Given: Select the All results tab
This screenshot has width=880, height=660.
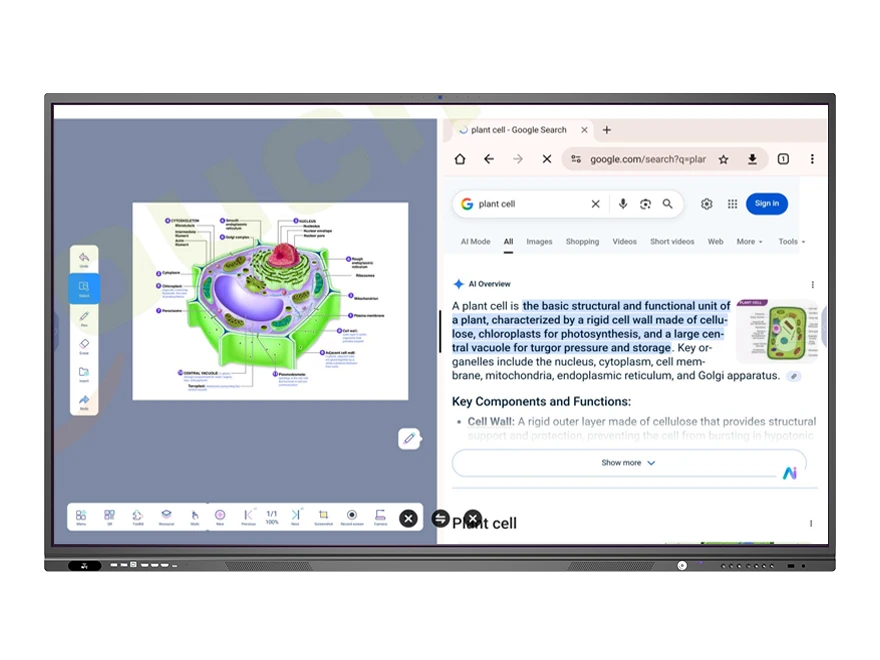Looking at the screenshot, I should click(508, 242).
